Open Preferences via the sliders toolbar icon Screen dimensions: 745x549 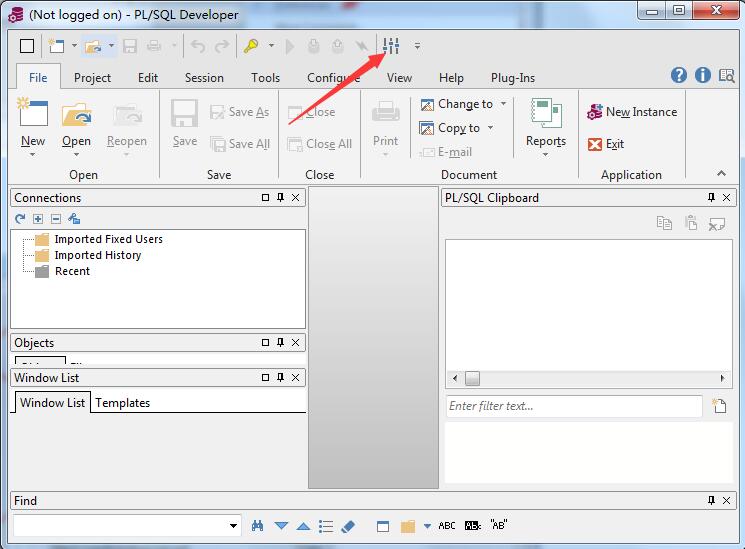[x=391, y=46]
